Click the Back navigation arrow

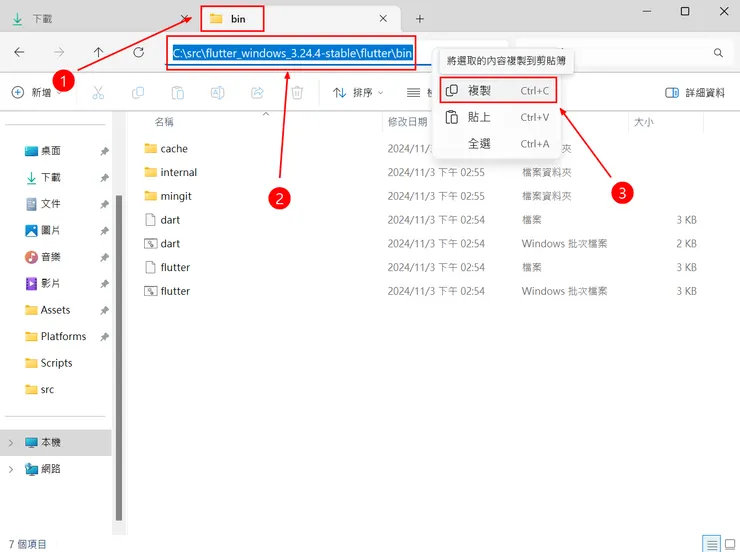(19, 52)
